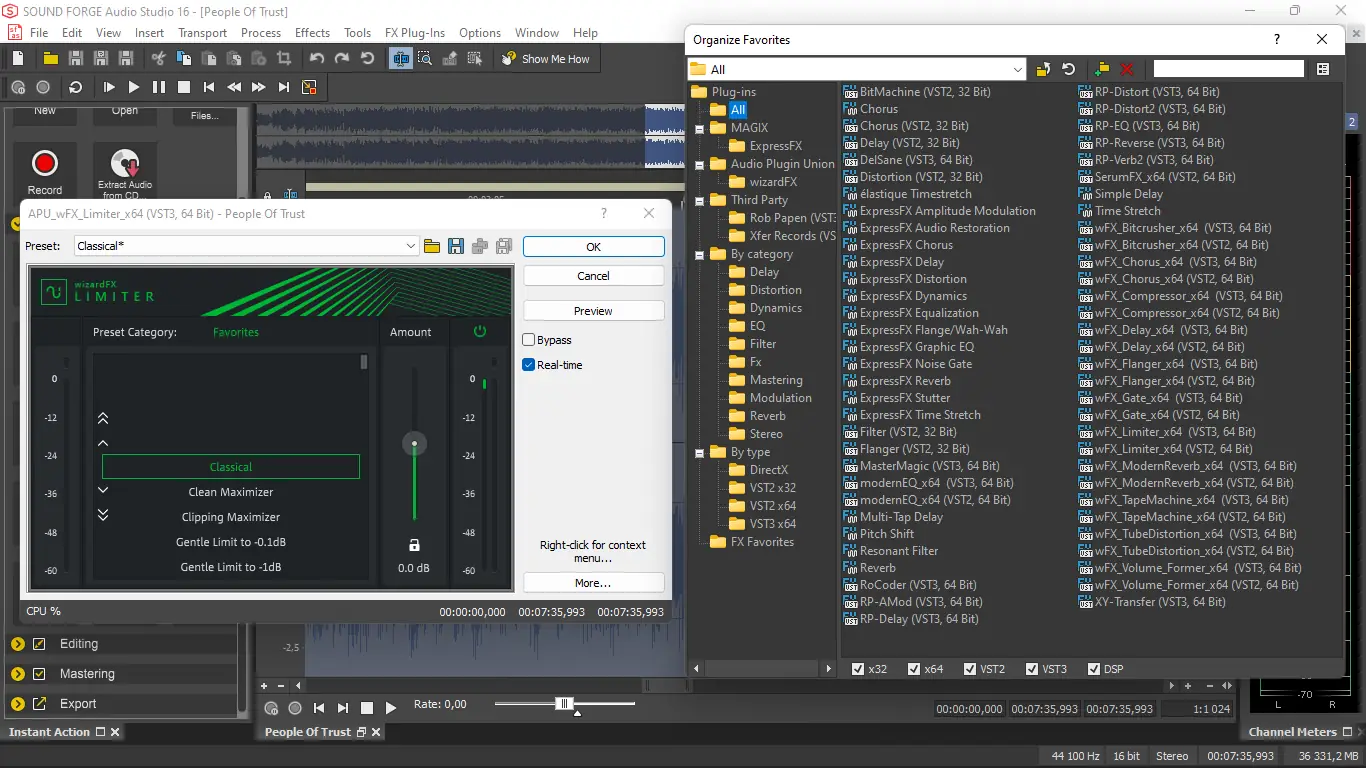Collapse the Third Party folder tree
The height and width of the screenshot is (768, 1366).
[698, 199]
